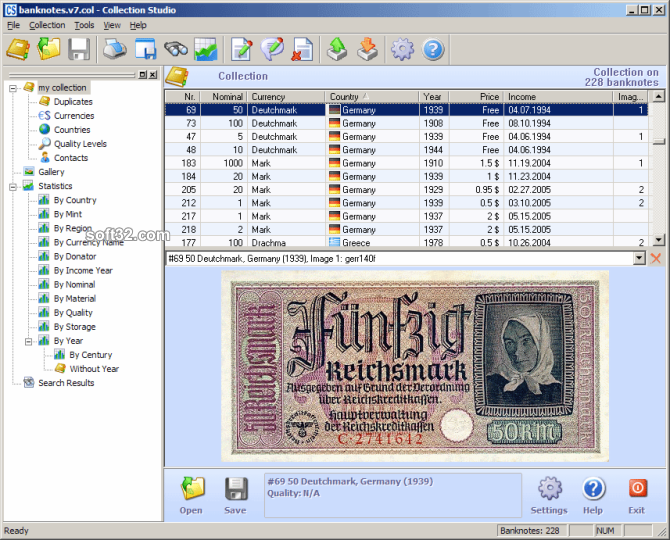Click the red Exit icon in bottom panel

pos(638,488)
